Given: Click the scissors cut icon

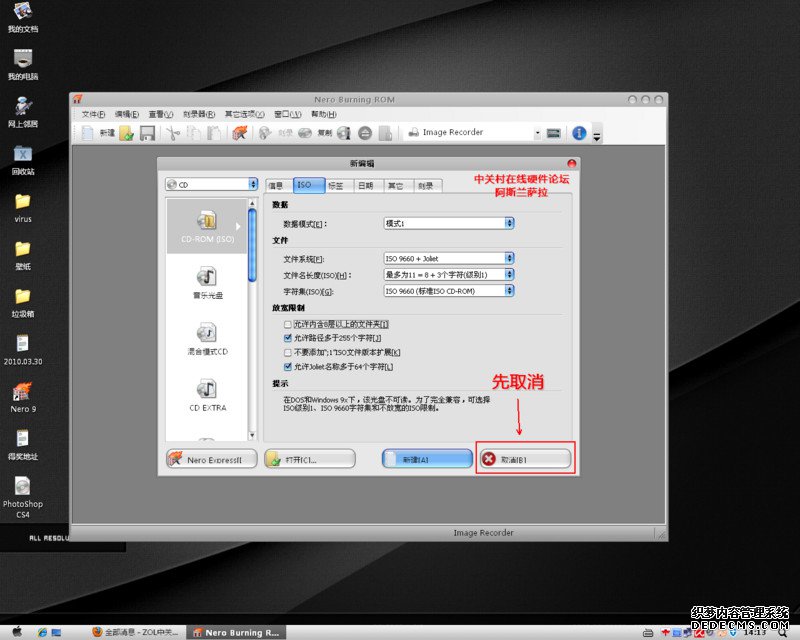Looking at the screenshot, I should pyautogui.click(x=173, y=134).
